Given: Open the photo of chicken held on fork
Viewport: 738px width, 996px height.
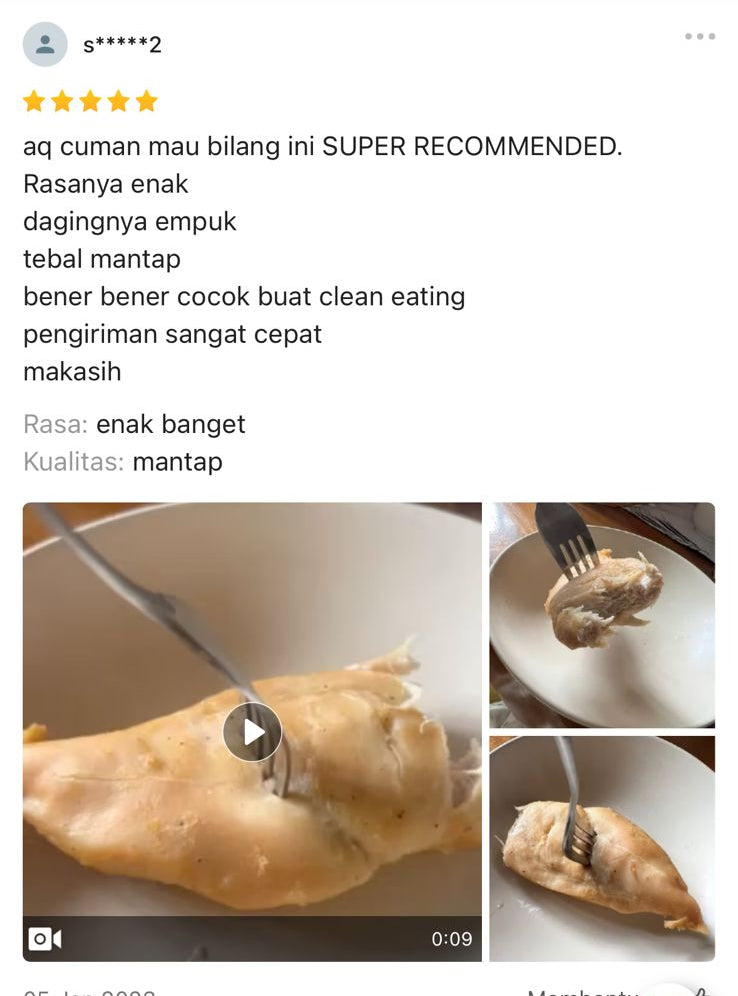Looking at the screenshot, I should (602, 615).
